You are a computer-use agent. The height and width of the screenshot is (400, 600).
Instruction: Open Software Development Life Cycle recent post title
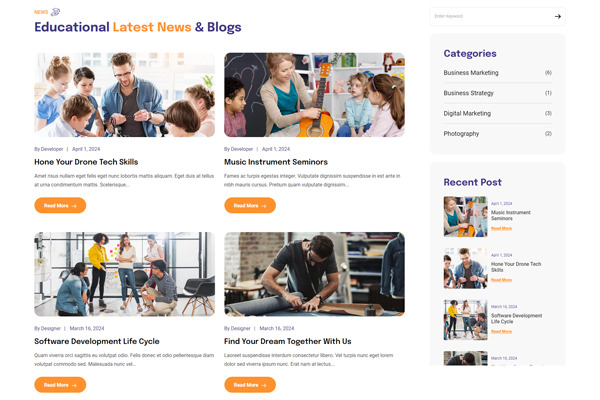point(516,318)
